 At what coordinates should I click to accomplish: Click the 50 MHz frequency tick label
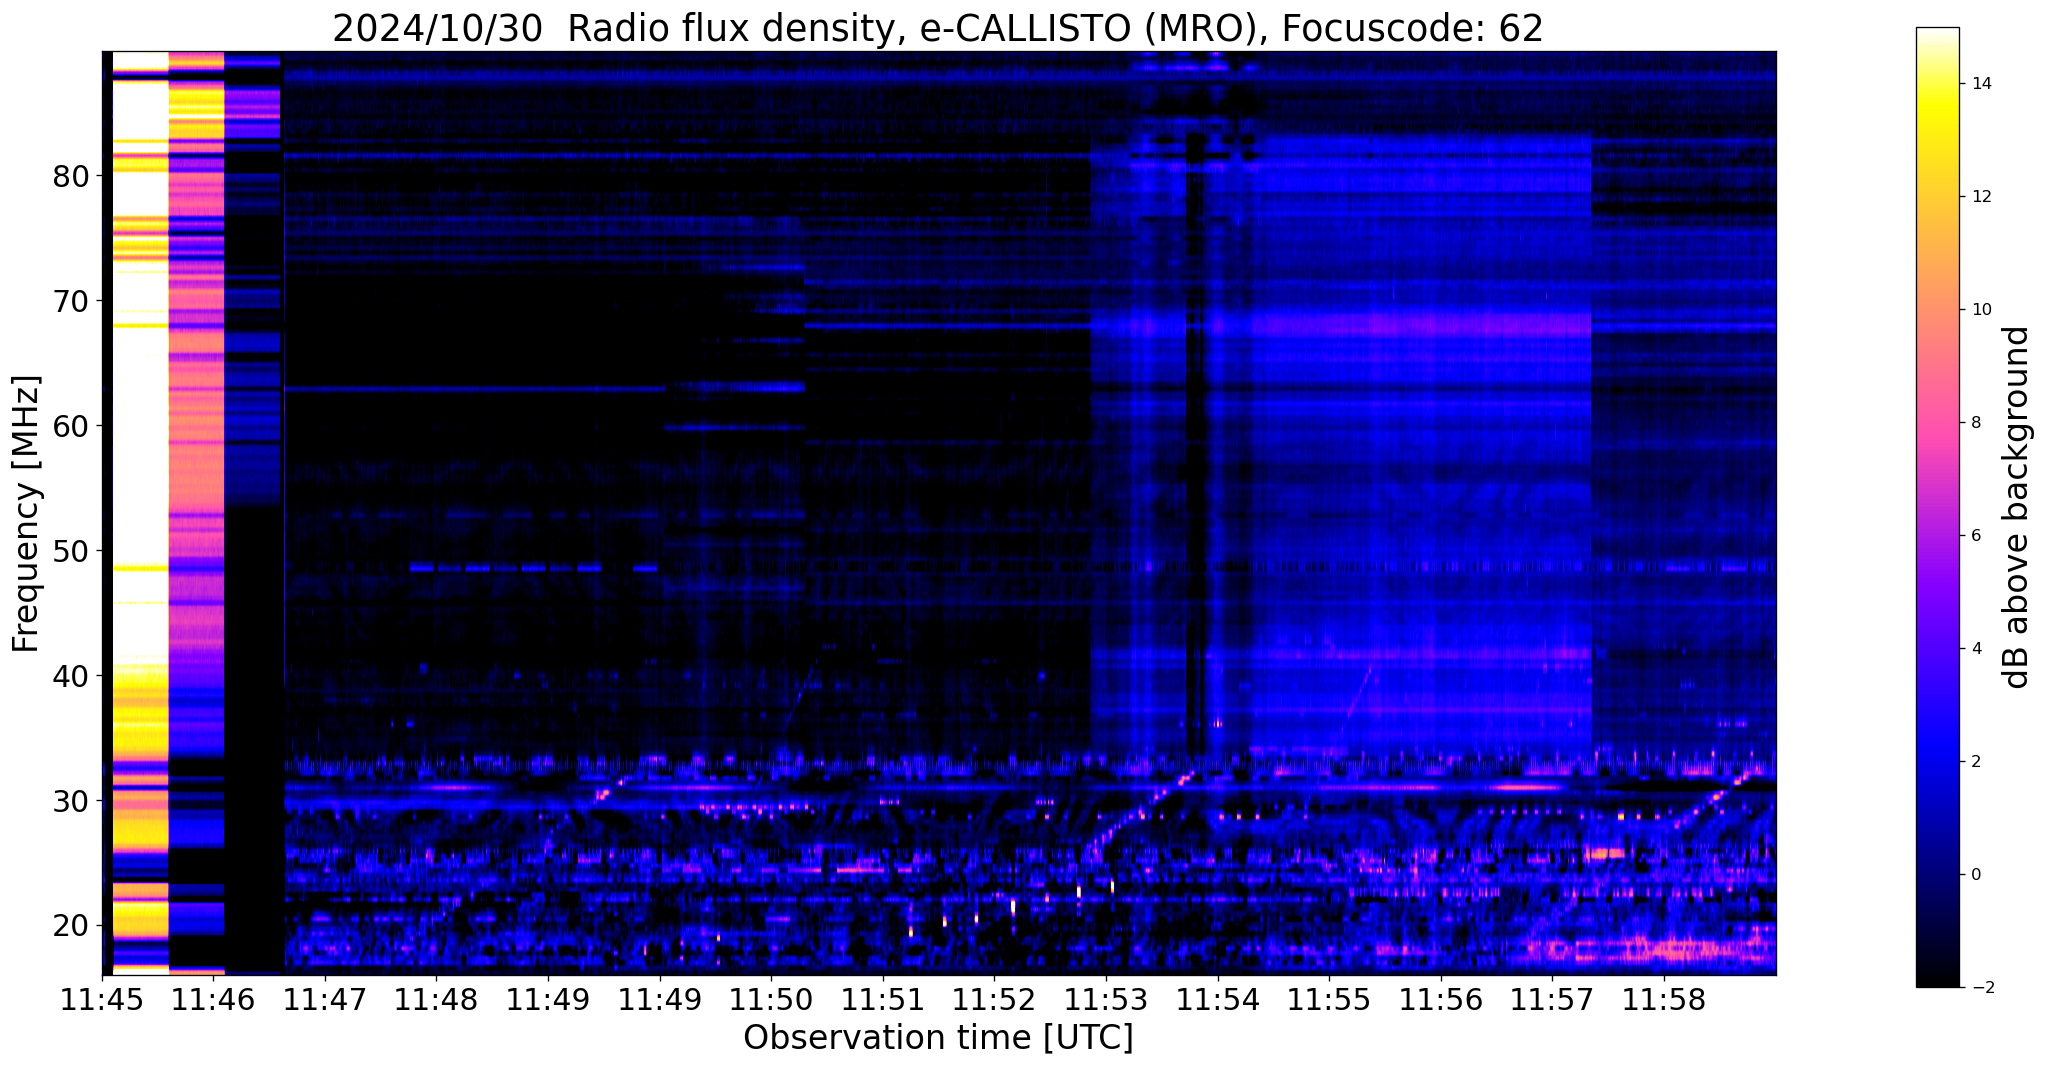(70, 551)
